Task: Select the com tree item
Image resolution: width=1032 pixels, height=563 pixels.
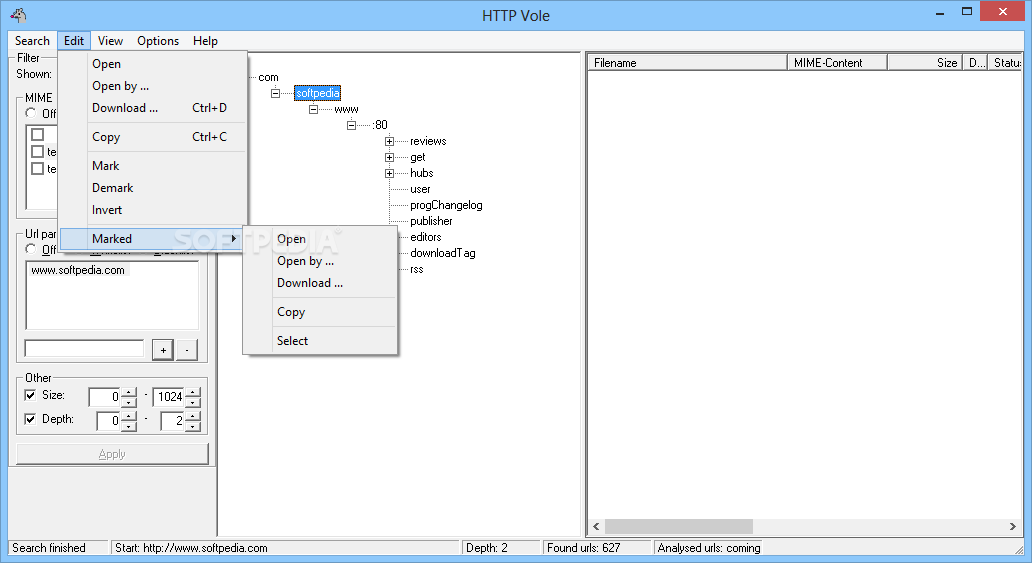Action: pos(268,78)
